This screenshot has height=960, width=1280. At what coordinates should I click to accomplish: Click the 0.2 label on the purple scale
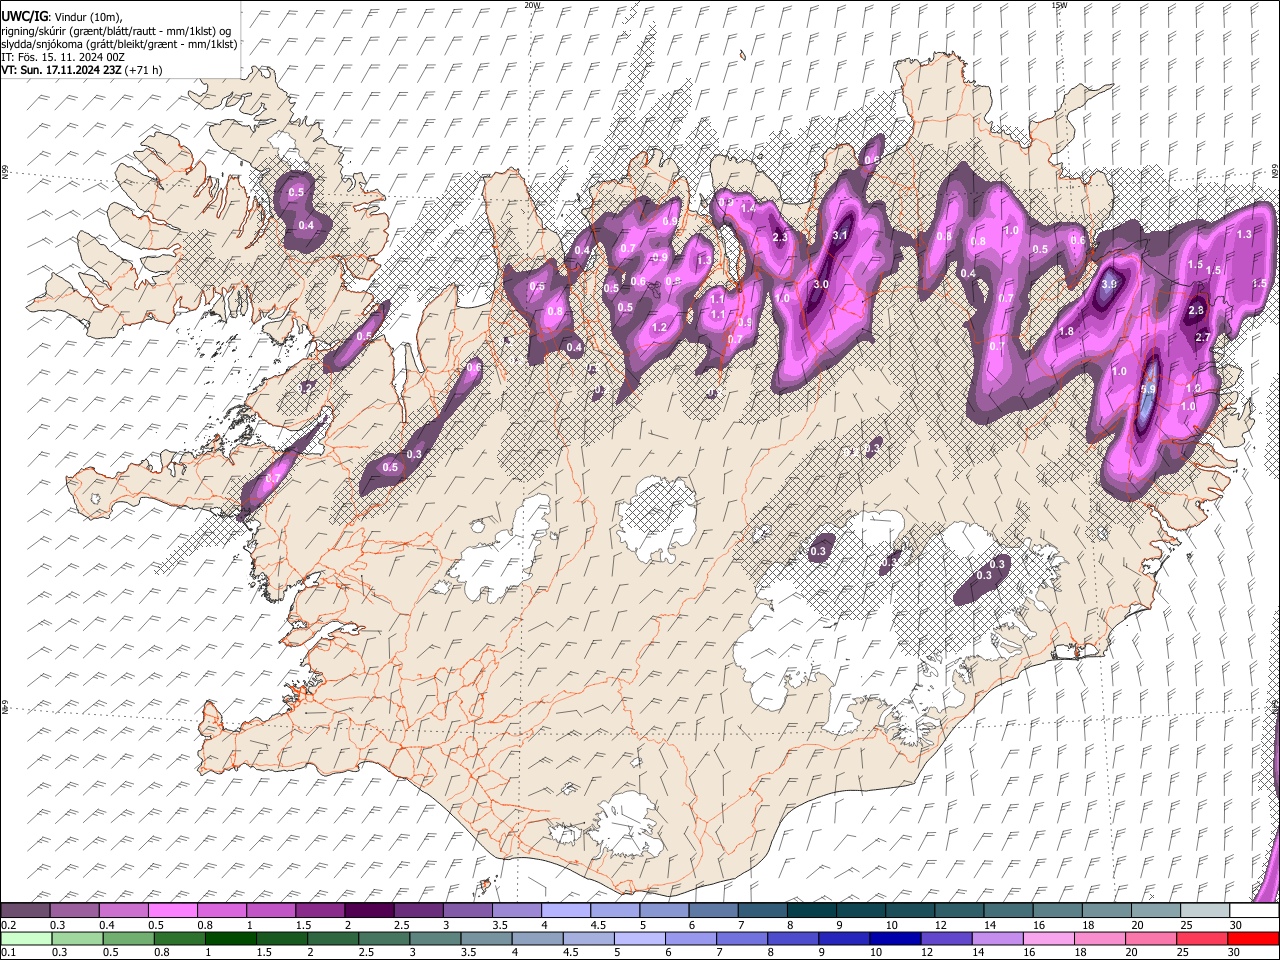8,926
